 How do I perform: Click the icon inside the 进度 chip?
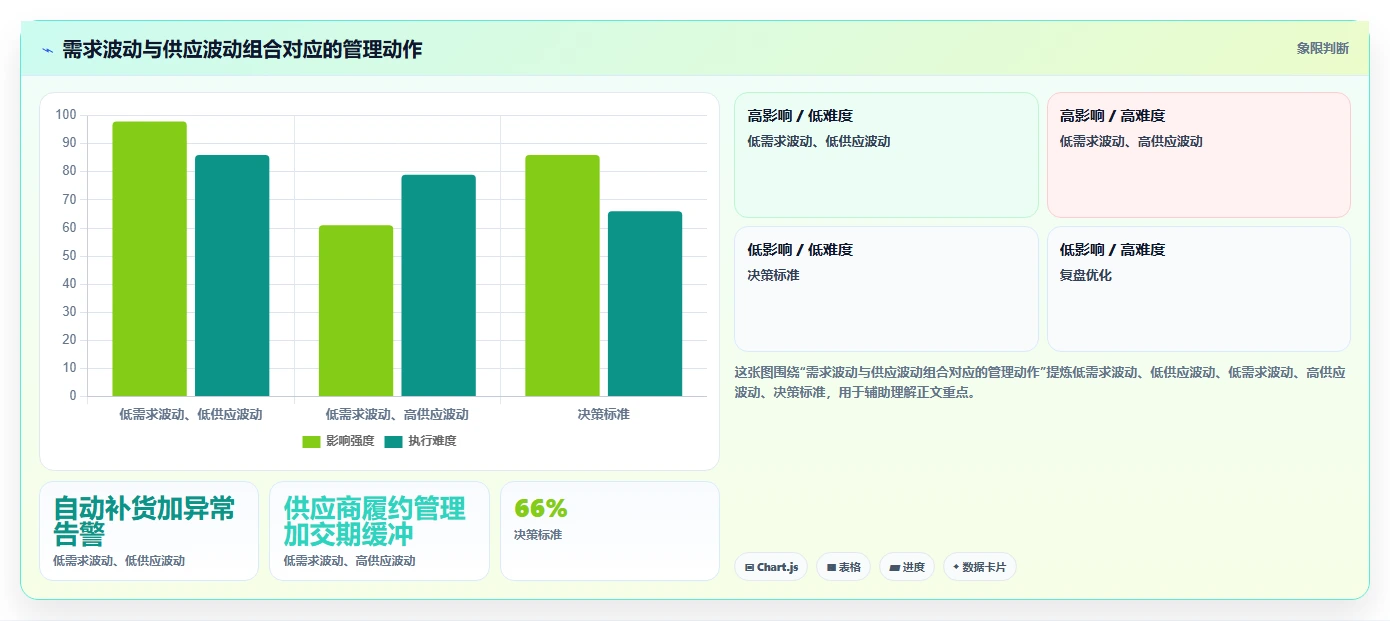click(894, 567)
